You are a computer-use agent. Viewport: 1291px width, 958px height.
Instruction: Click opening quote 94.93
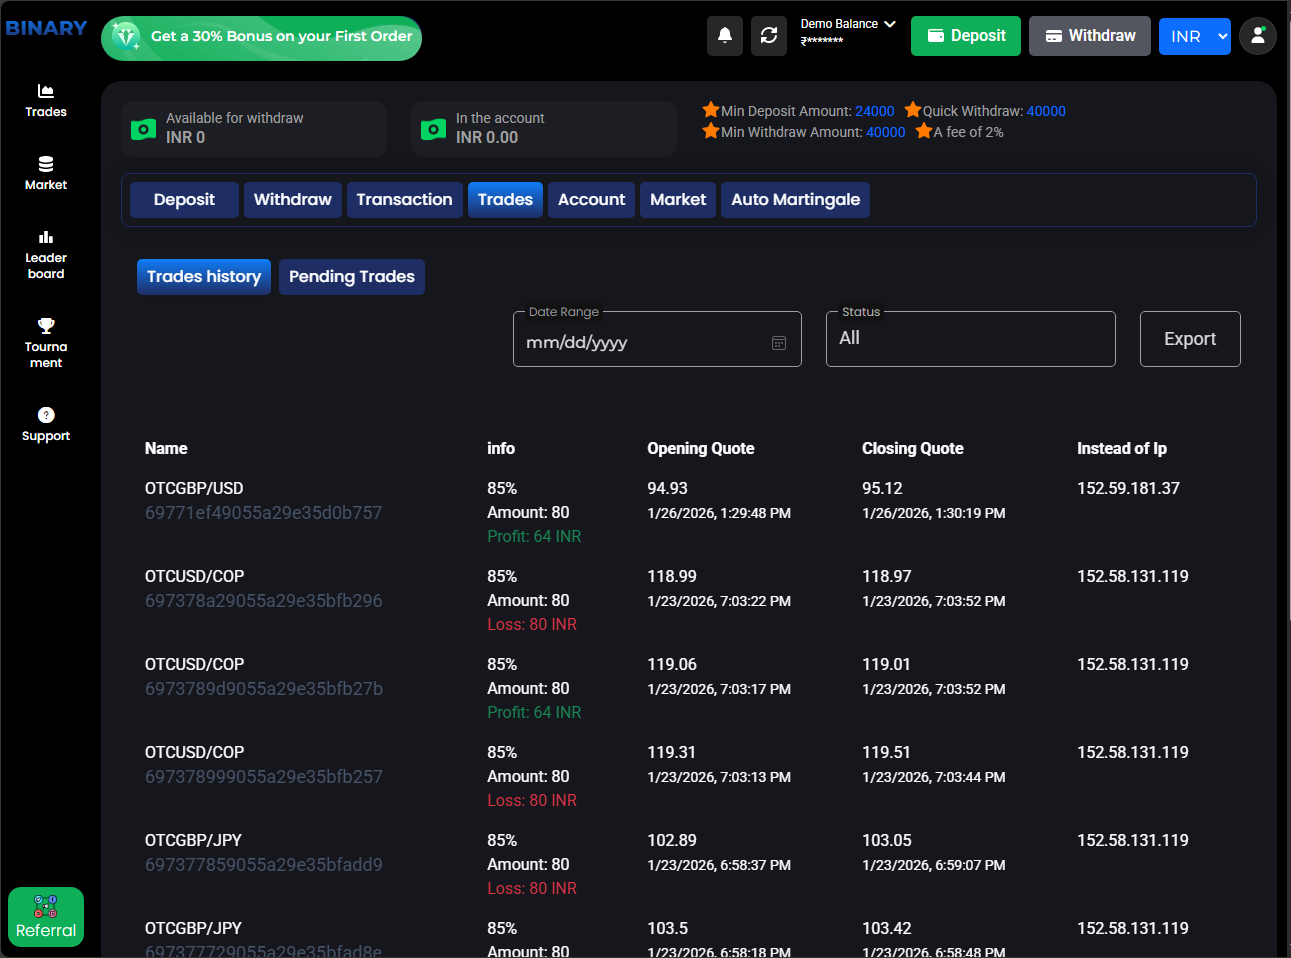coord(668,489)
